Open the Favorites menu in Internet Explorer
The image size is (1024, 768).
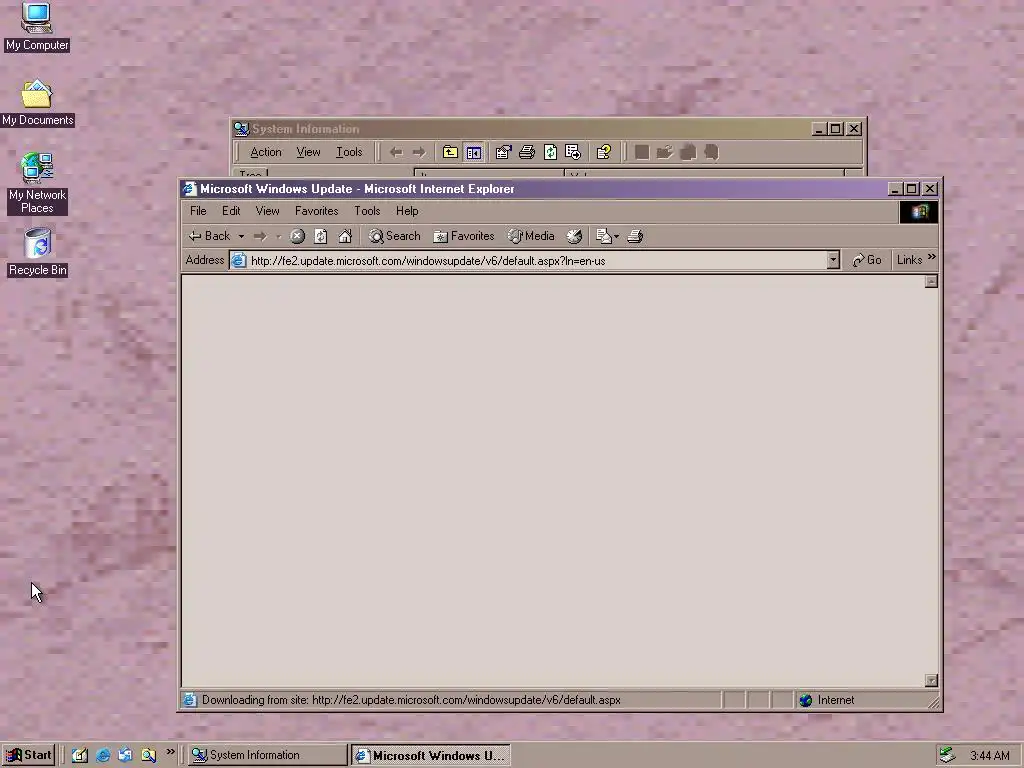(x=316, y=211)
